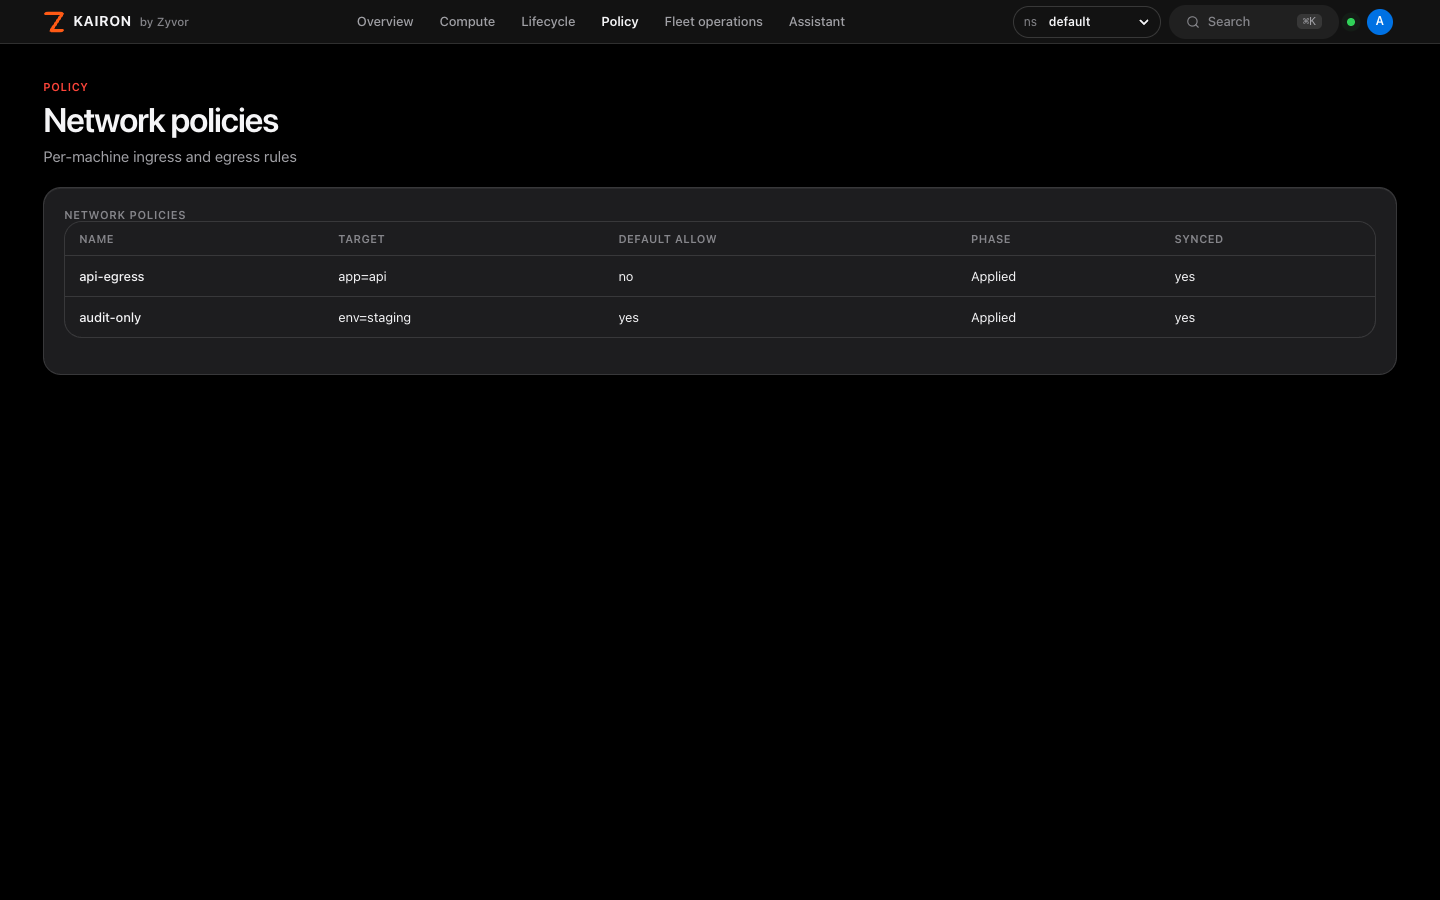Open the Fleet operations tab
The height and width of the screenshot is (900, 1440).
[713, 22]
